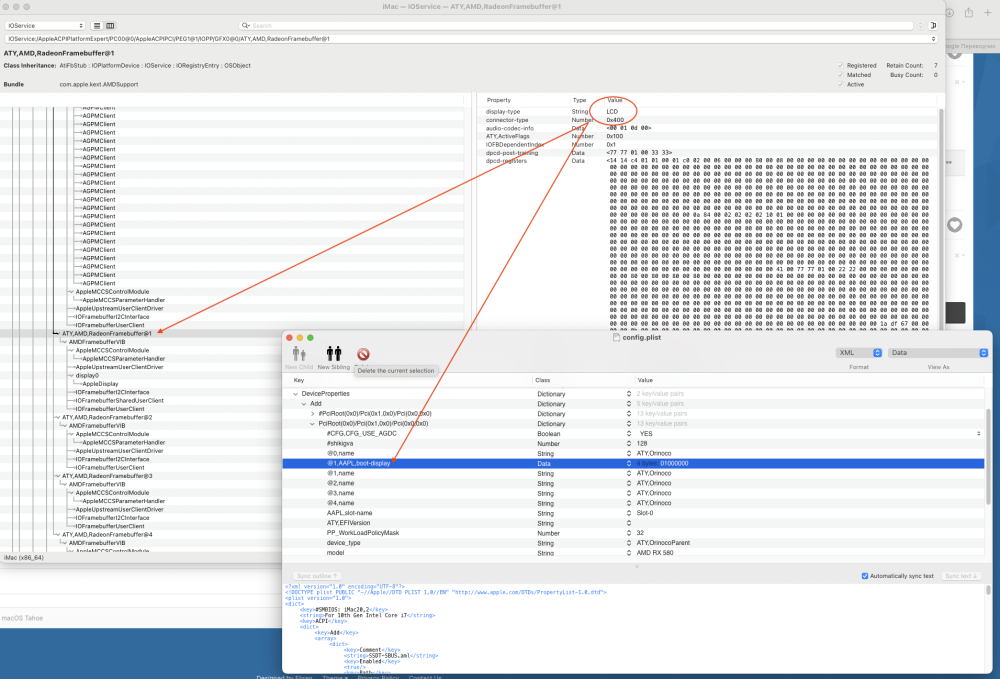Click Sync outline button

[x=316, y=576]
